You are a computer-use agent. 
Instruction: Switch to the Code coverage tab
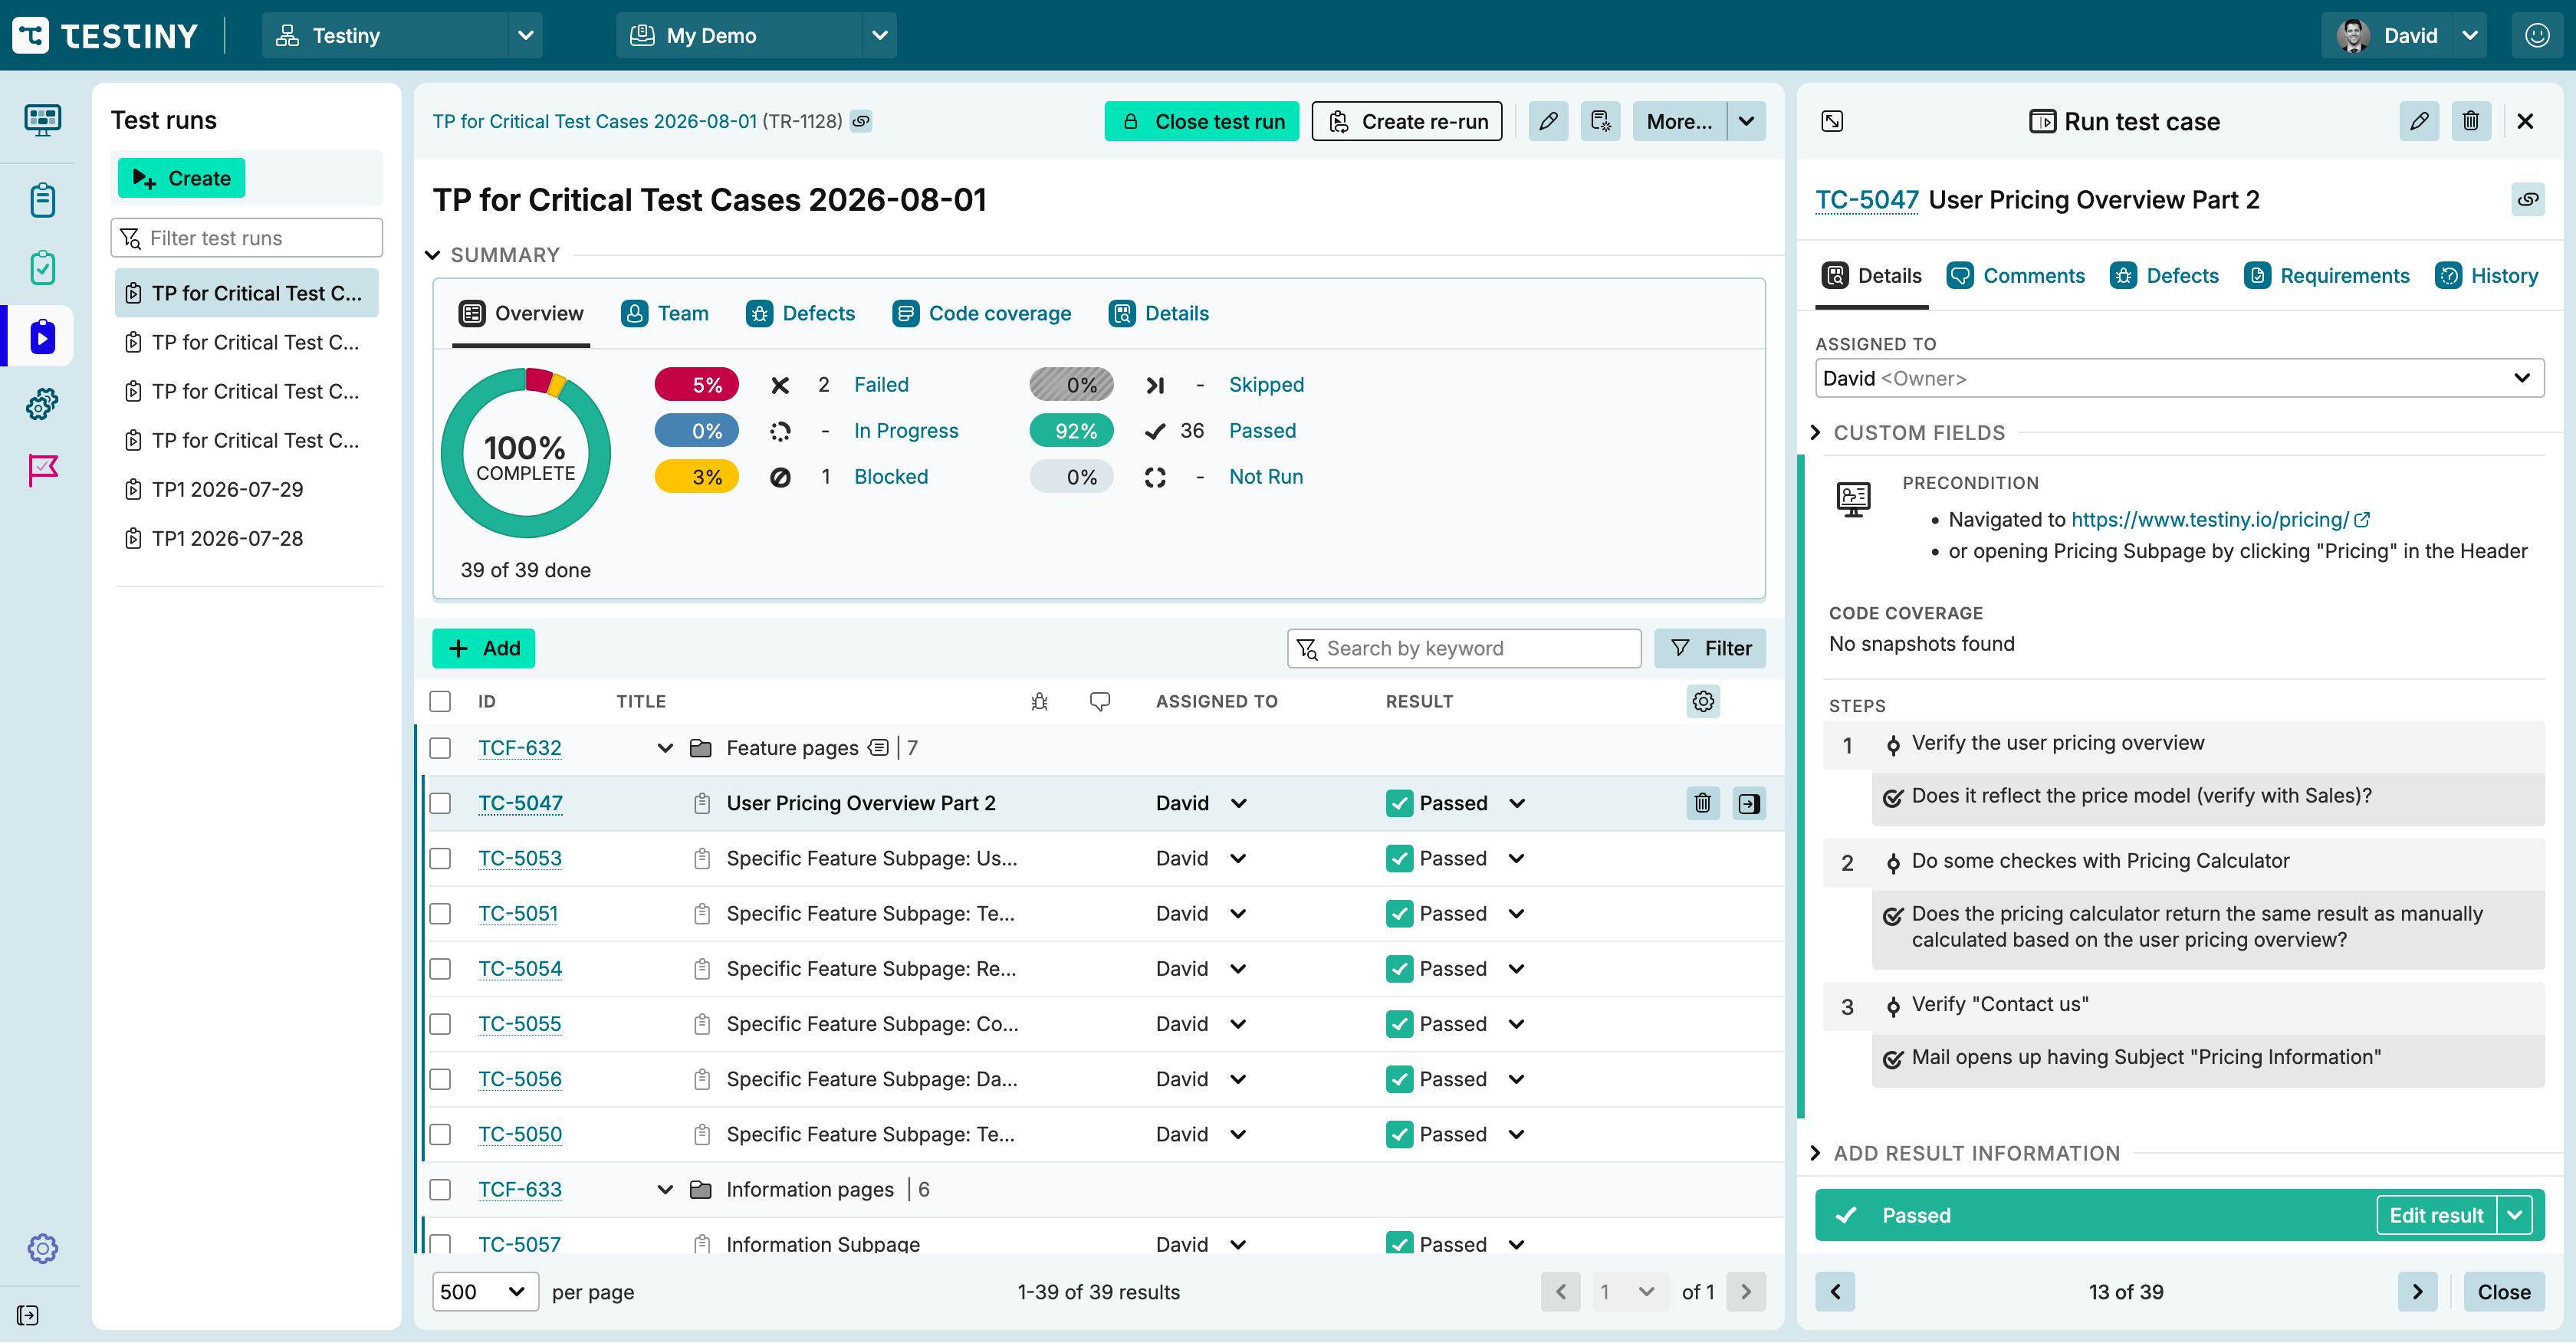click(981, 313)
